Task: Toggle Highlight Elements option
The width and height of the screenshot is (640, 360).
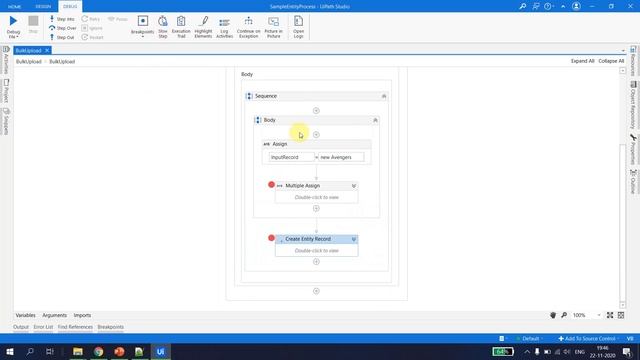Action: (x=203, y=27)
